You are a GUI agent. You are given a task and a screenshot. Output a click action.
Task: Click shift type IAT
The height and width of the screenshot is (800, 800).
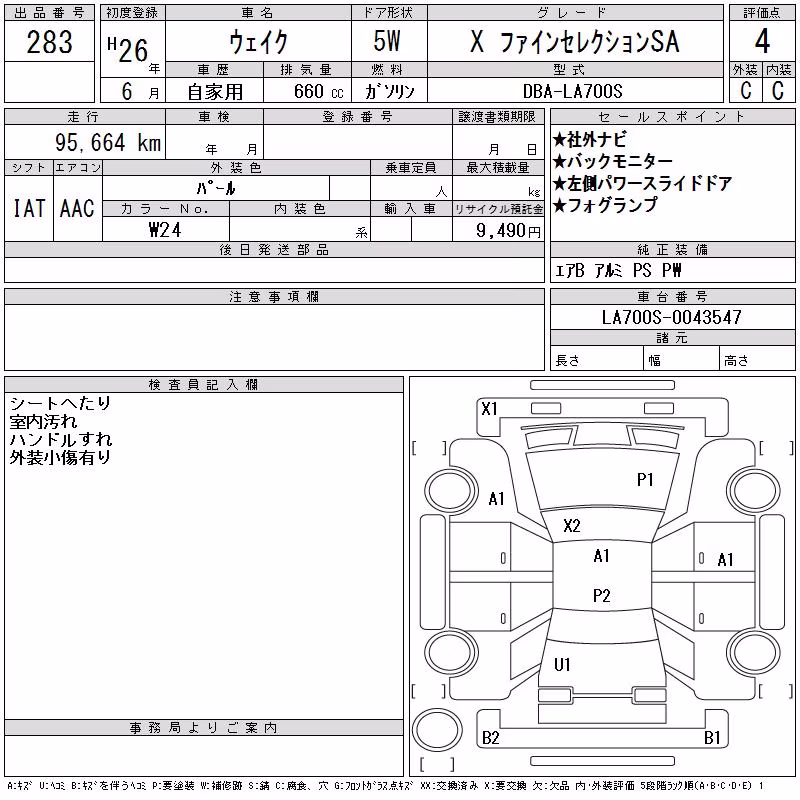(x=29, y=208)
